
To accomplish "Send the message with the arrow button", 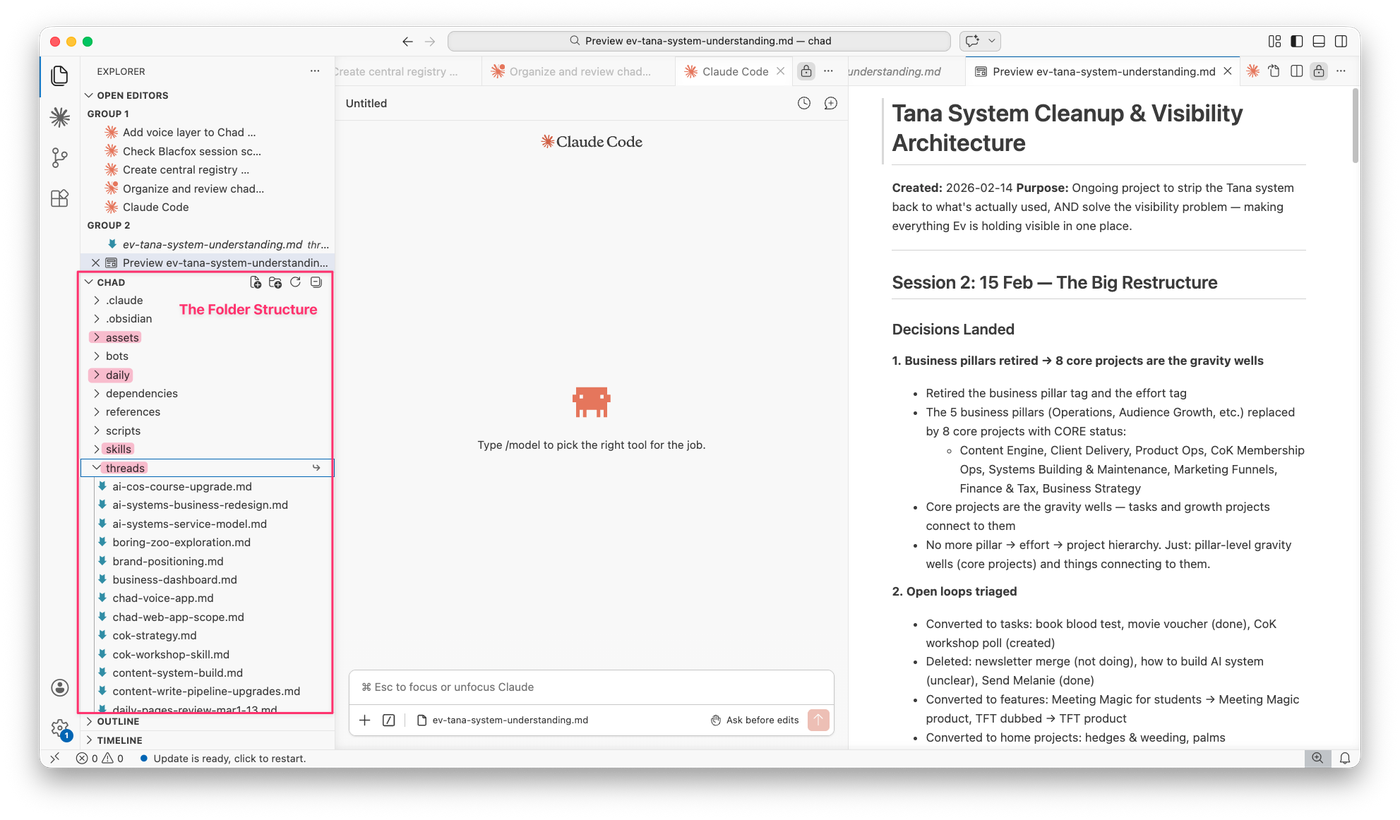I will tap(818, 720).
